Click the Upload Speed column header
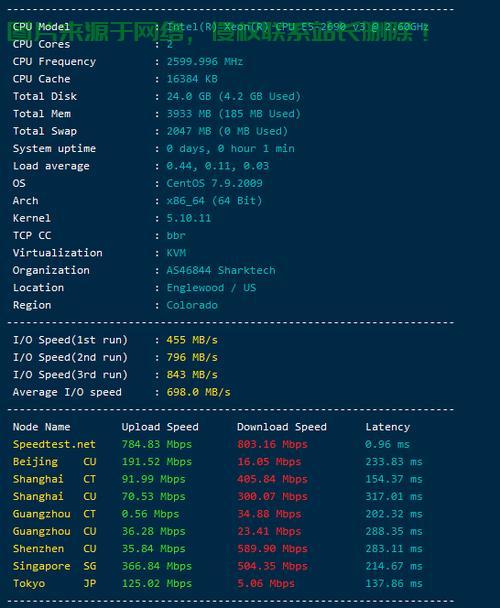This screenshot has height=608, width=500. tap(160, 427)
